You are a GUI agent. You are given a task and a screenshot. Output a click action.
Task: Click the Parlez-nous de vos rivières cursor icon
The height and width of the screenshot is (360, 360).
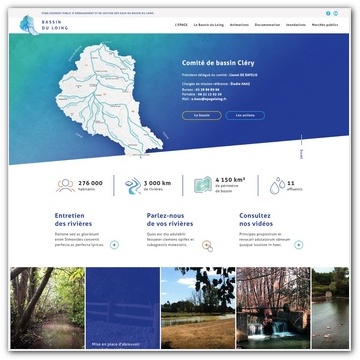(x=207, y=246)
